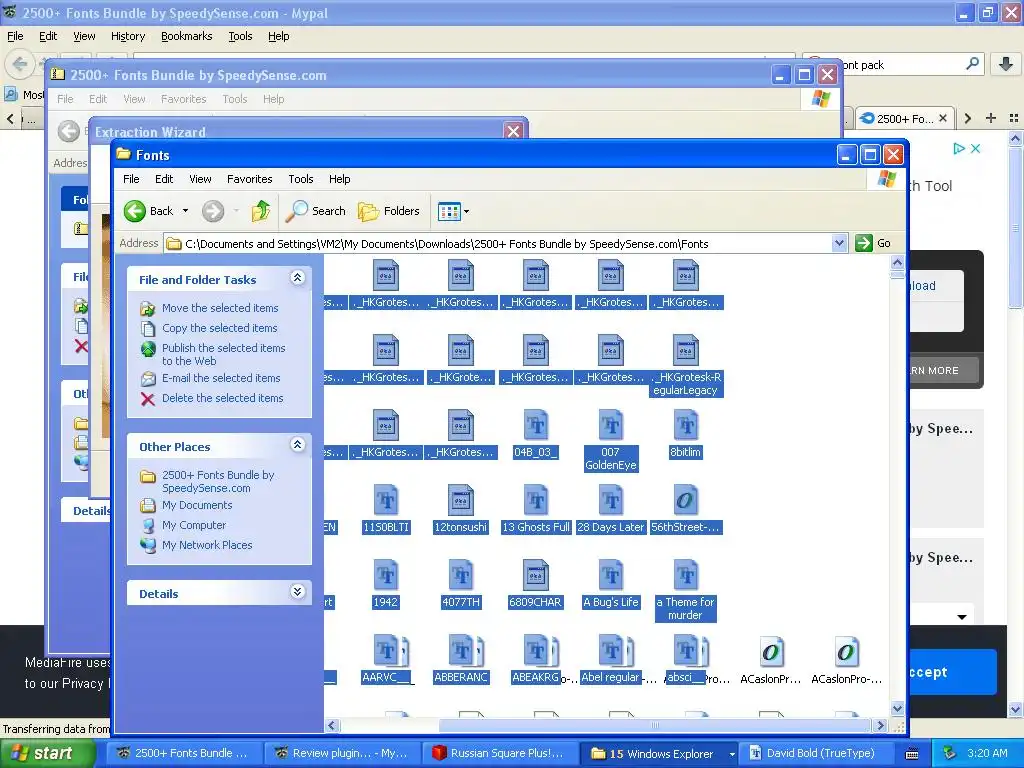Screen dimensions: 1024x768
Task: Select the 8bitlim font icon
Action: [x=686, y=434]
